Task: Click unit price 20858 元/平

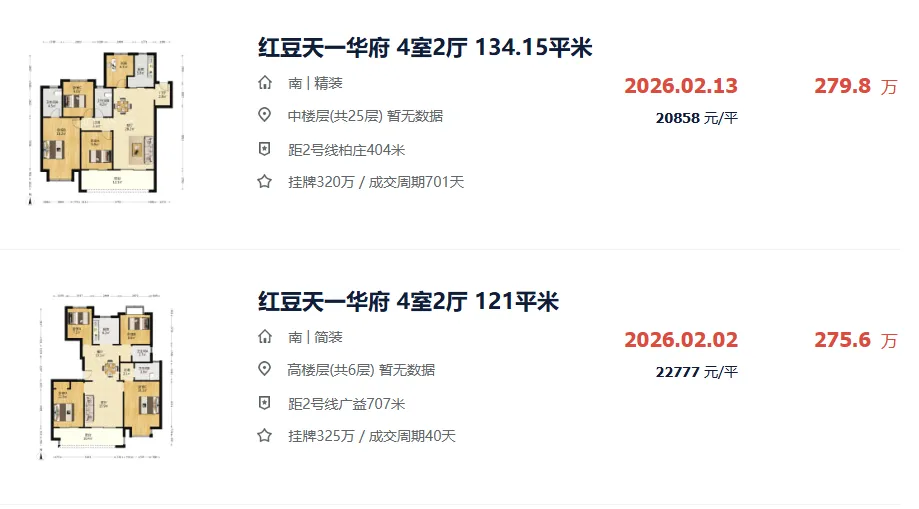Action: [696, 118]
